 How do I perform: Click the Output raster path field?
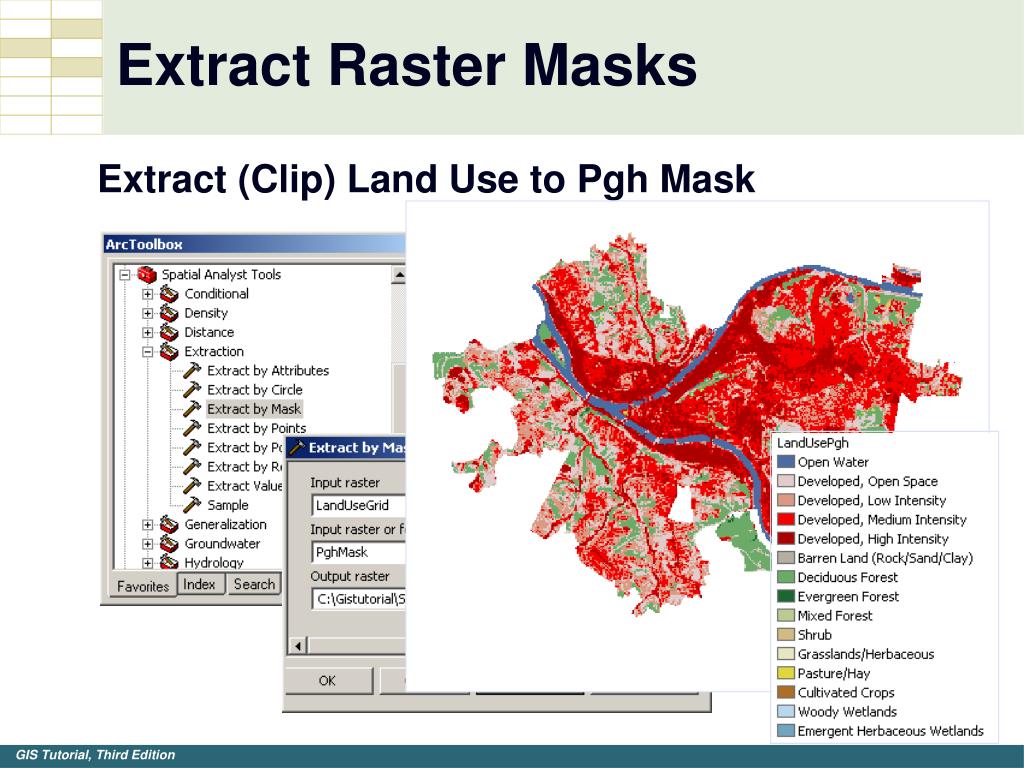tap(358, 599)
